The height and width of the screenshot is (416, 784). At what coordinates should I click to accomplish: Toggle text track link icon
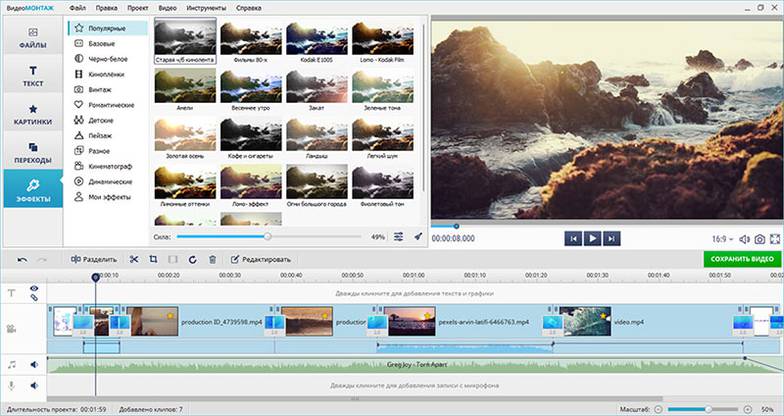click(34, 298)
